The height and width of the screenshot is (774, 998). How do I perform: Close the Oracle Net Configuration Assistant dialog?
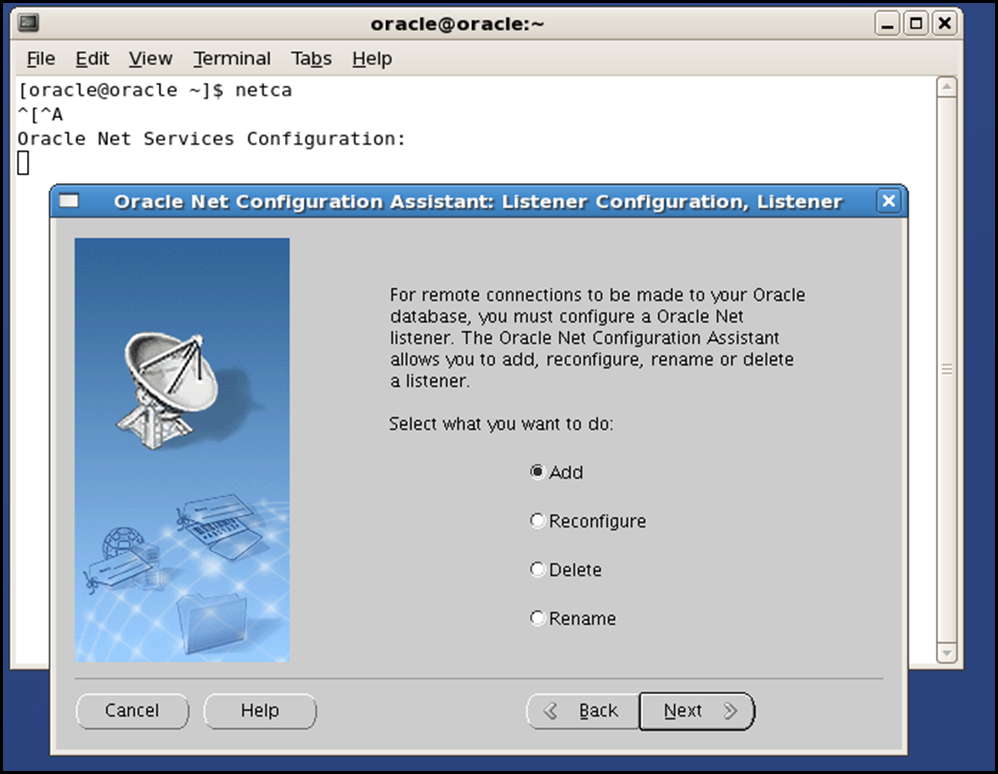(889, 201)
